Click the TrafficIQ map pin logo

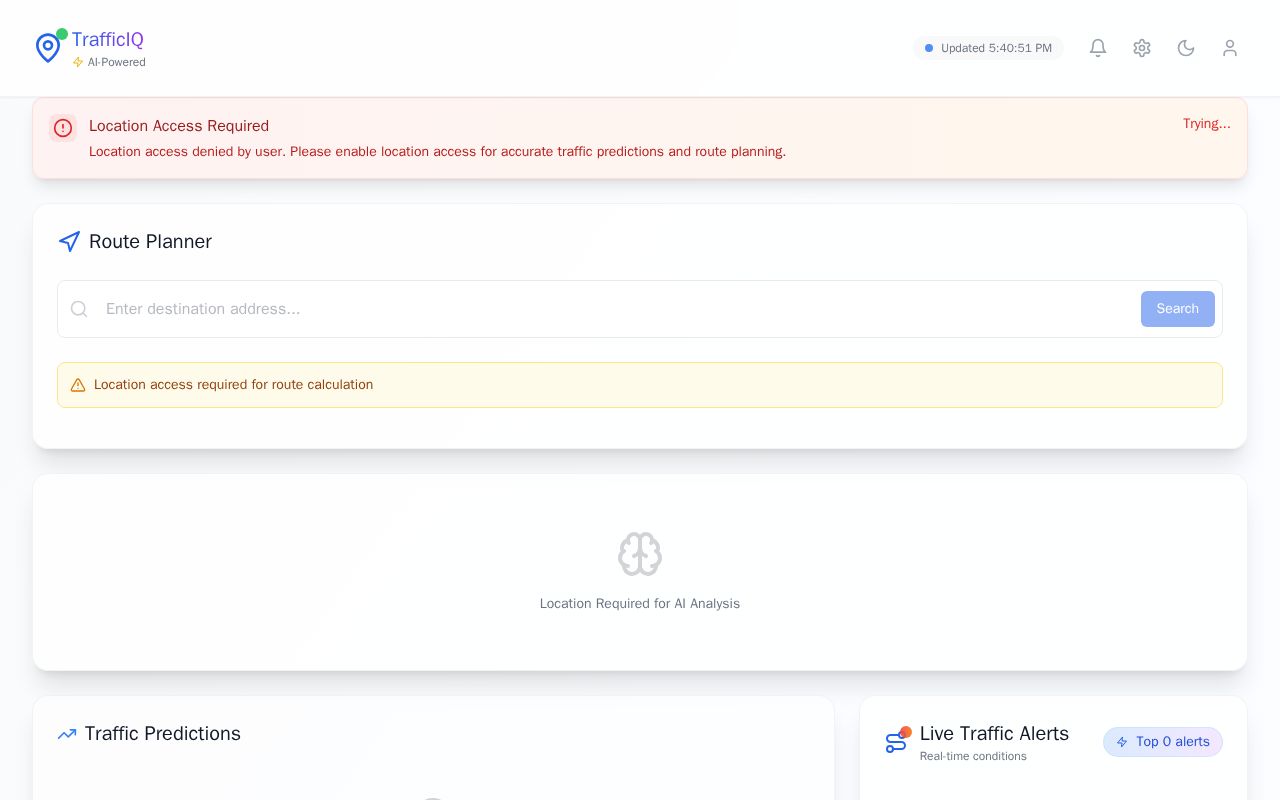click(48, 47)
